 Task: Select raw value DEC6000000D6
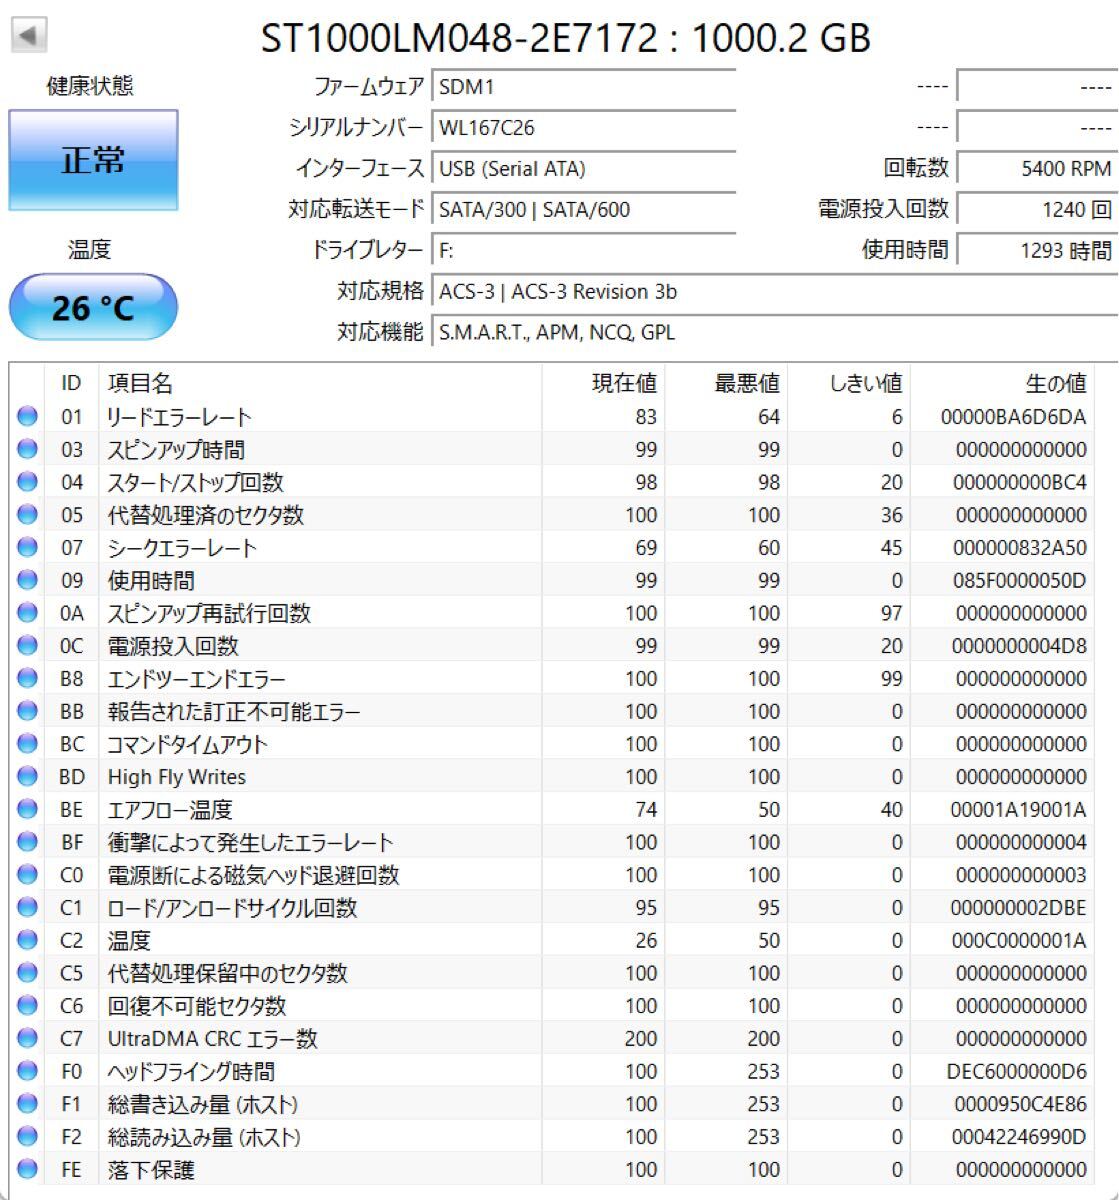(x=1016, y=1071)
